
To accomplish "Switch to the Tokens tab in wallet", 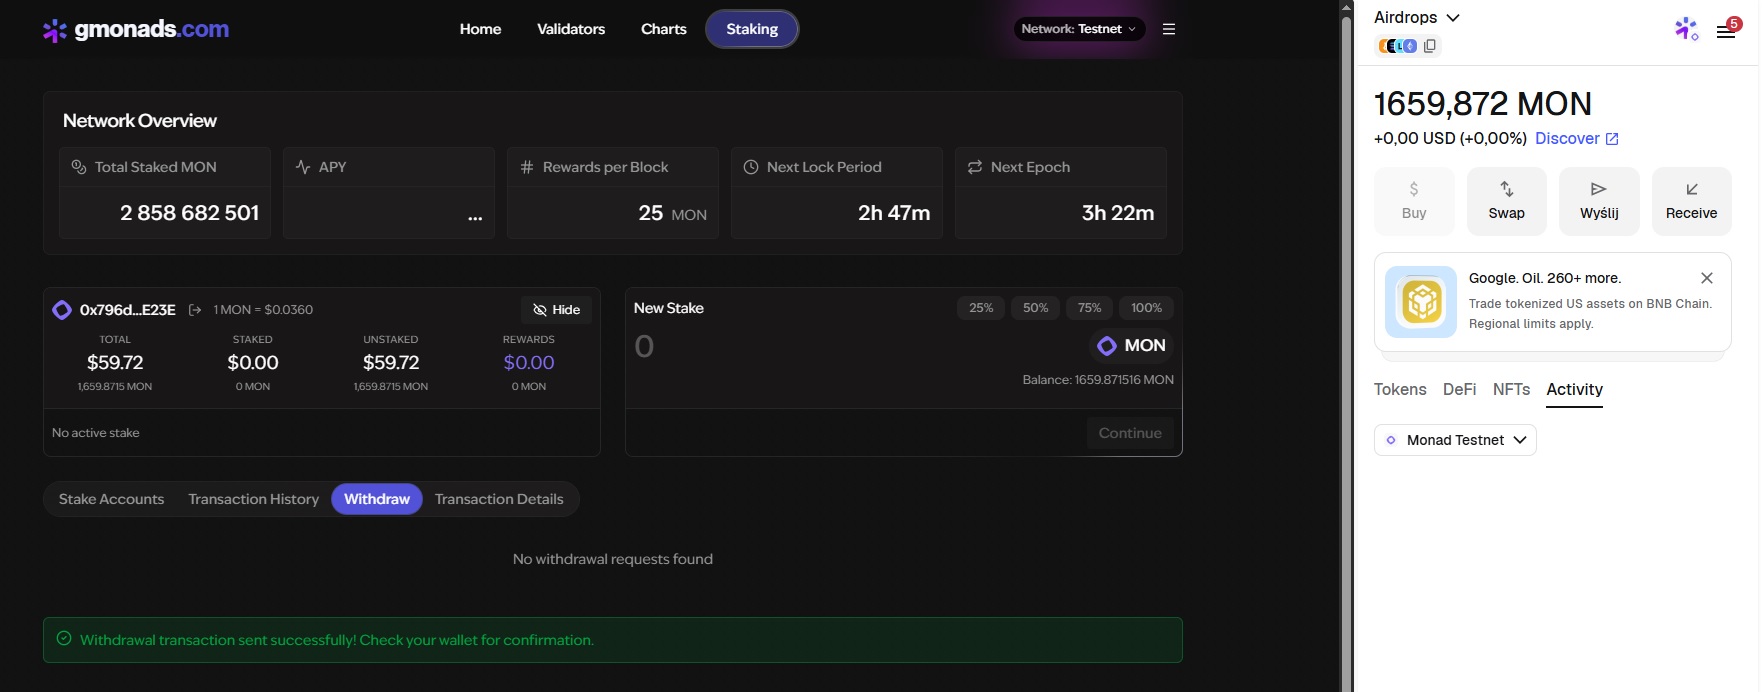I will [1399, 389].
